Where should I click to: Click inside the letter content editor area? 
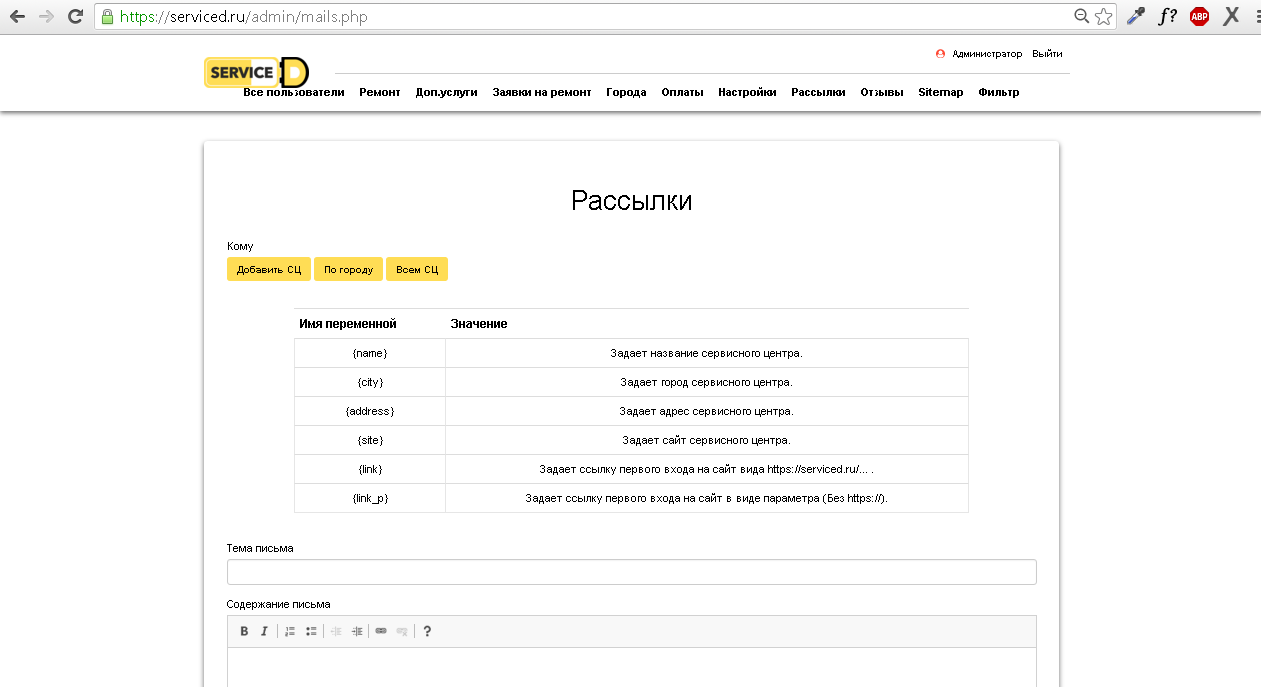coord(632,667)
